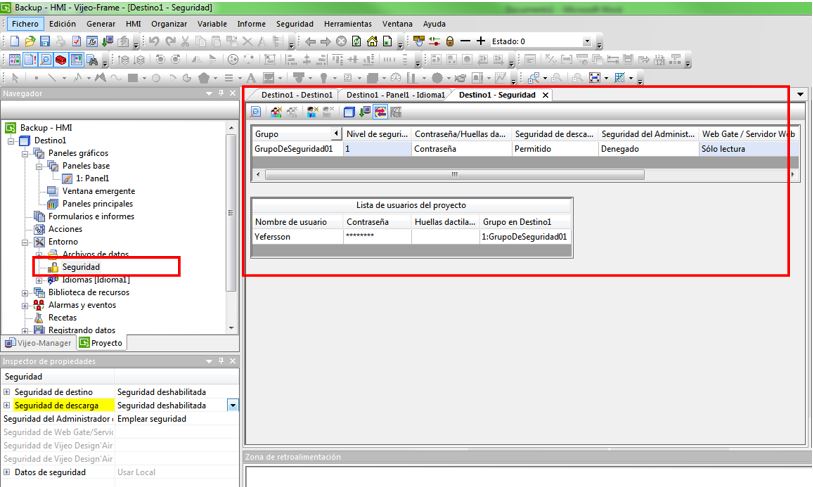This screenshot has width=813, height=487.
Task: Open the Generar menu
Action: (x=101, y=24)
